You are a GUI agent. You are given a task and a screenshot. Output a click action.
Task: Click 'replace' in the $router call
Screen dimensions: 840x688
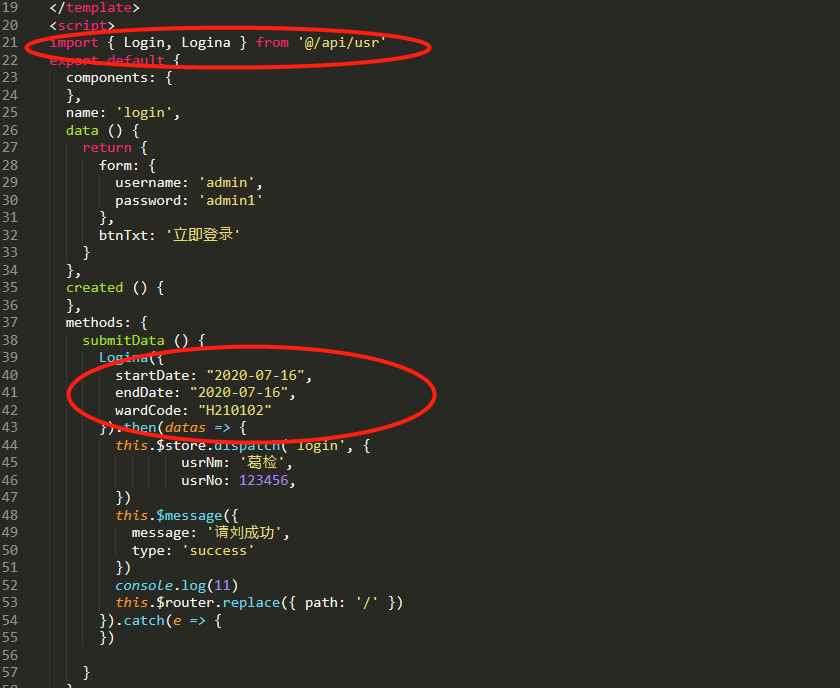click(x=251, y=603)
